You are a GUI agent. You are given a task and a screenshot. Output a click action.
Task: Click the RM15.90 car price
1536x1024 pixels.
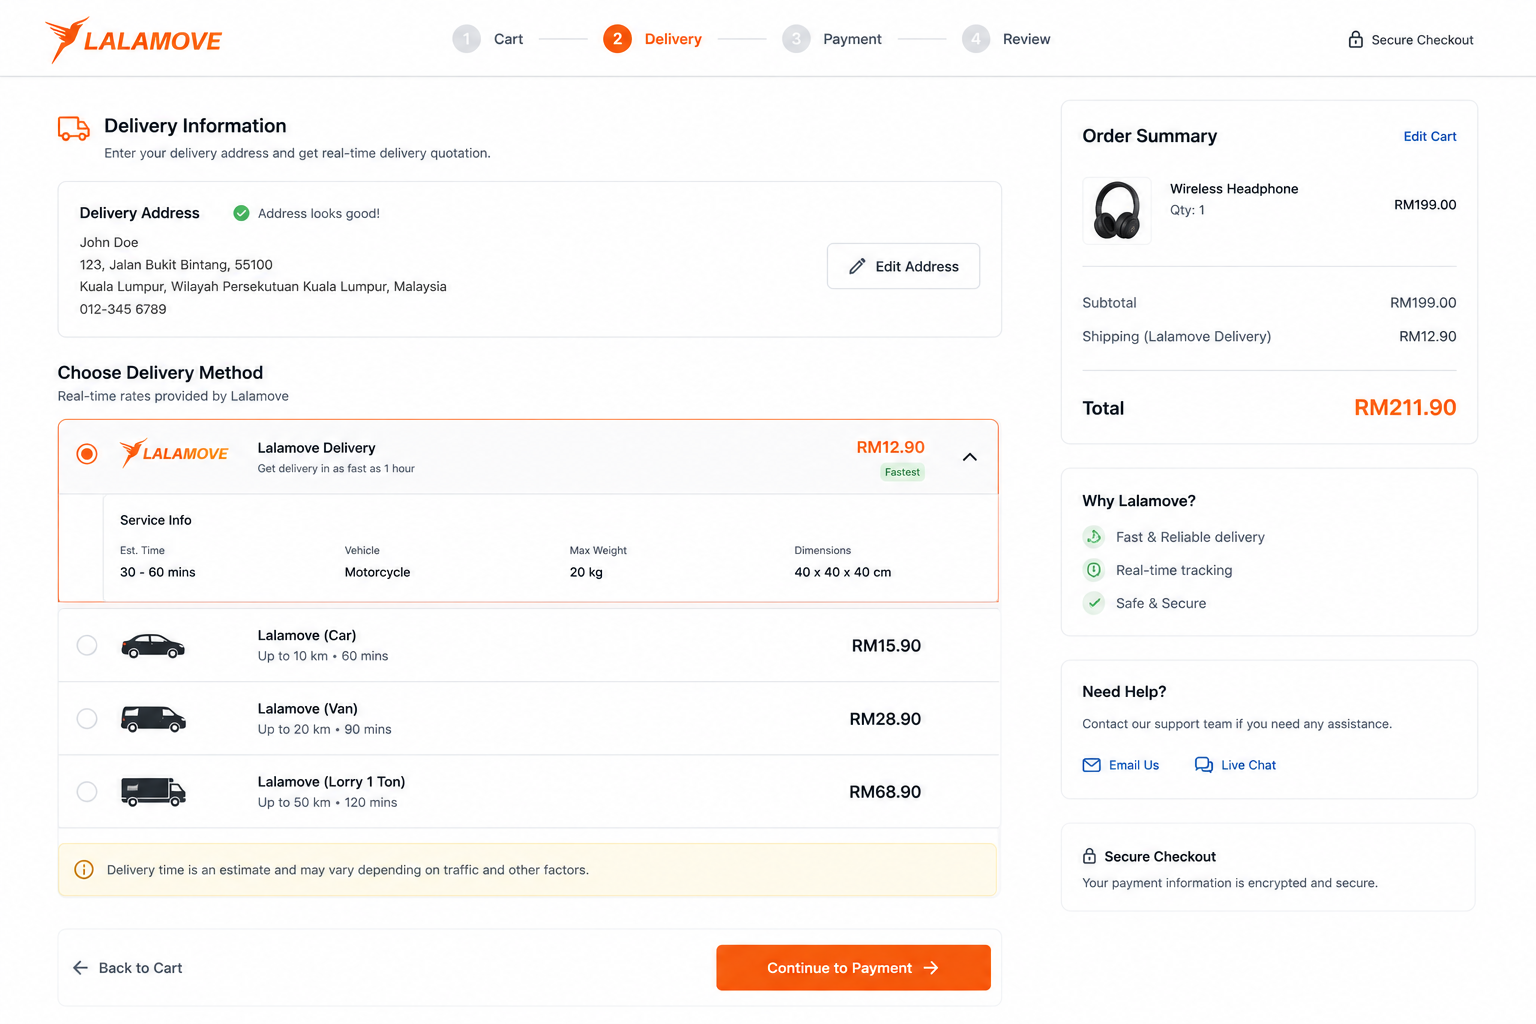pyautogui.click(x=886, y=646)
